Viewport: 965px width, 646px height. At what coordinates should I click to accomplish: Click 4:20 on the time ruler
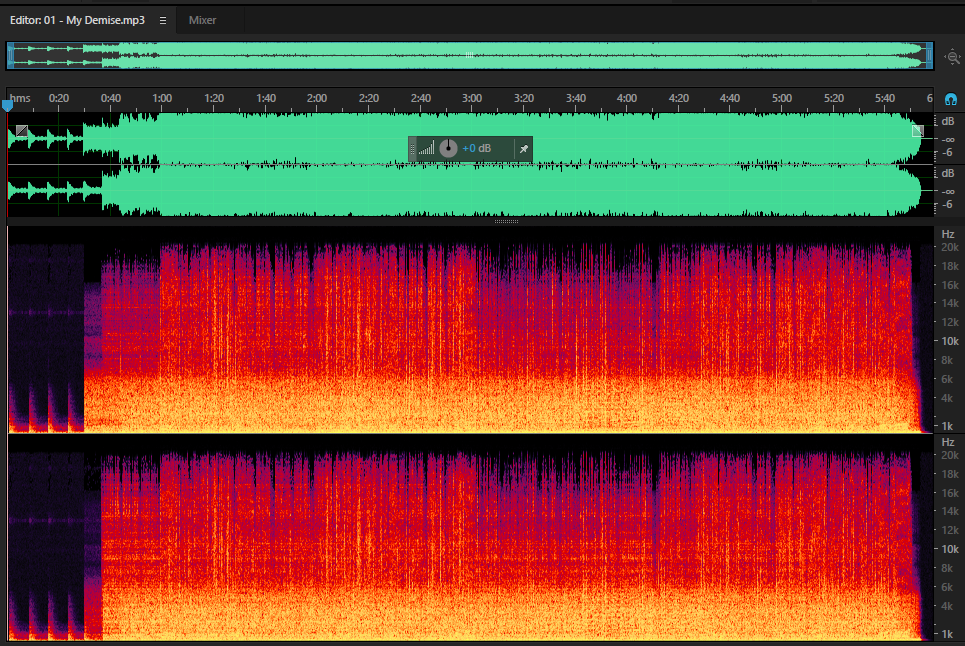(x=679, y=98)
